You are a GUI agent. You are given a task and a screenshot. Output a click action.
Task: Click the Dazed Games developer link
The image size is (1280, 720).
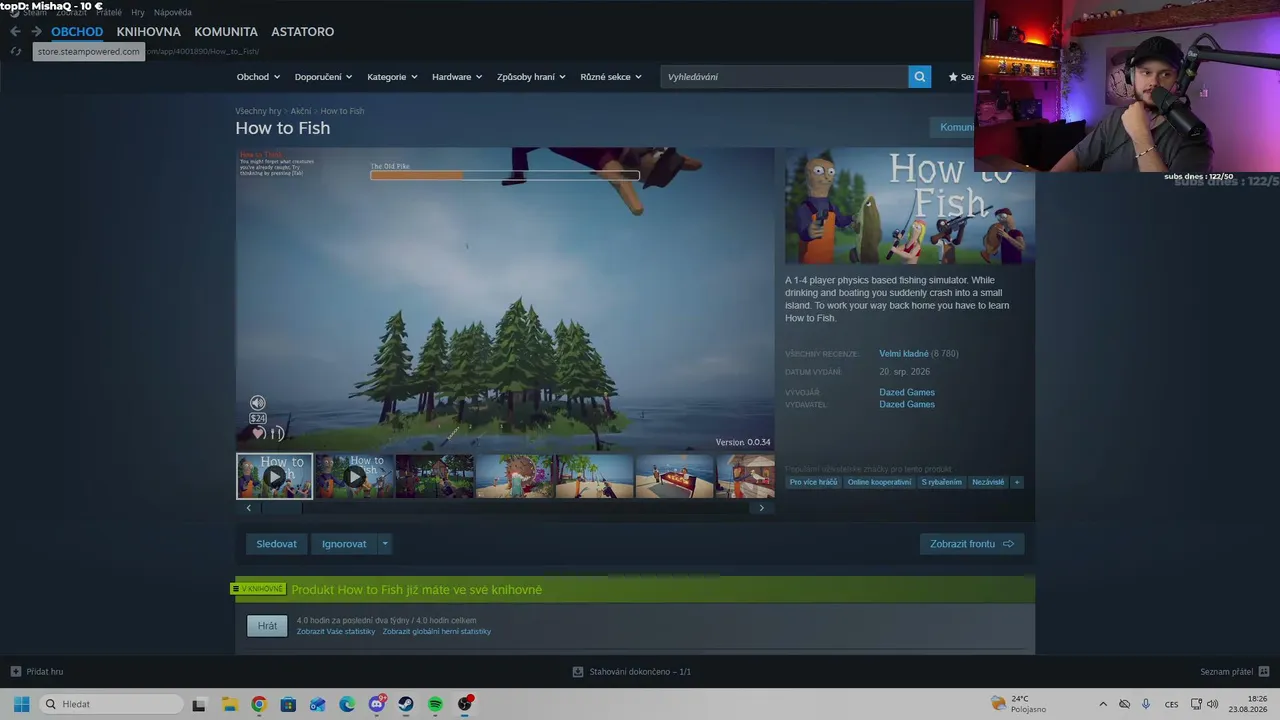coord(907,392)
